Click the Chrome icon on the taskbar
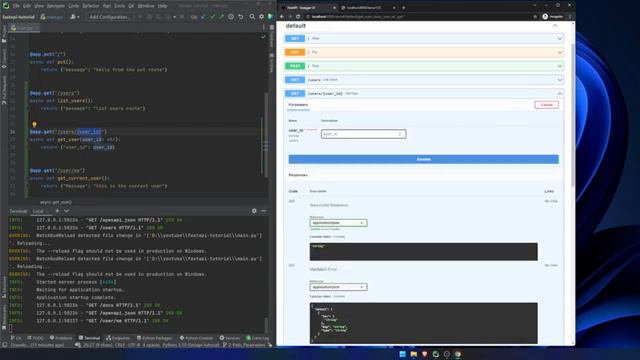 [458, 354]
